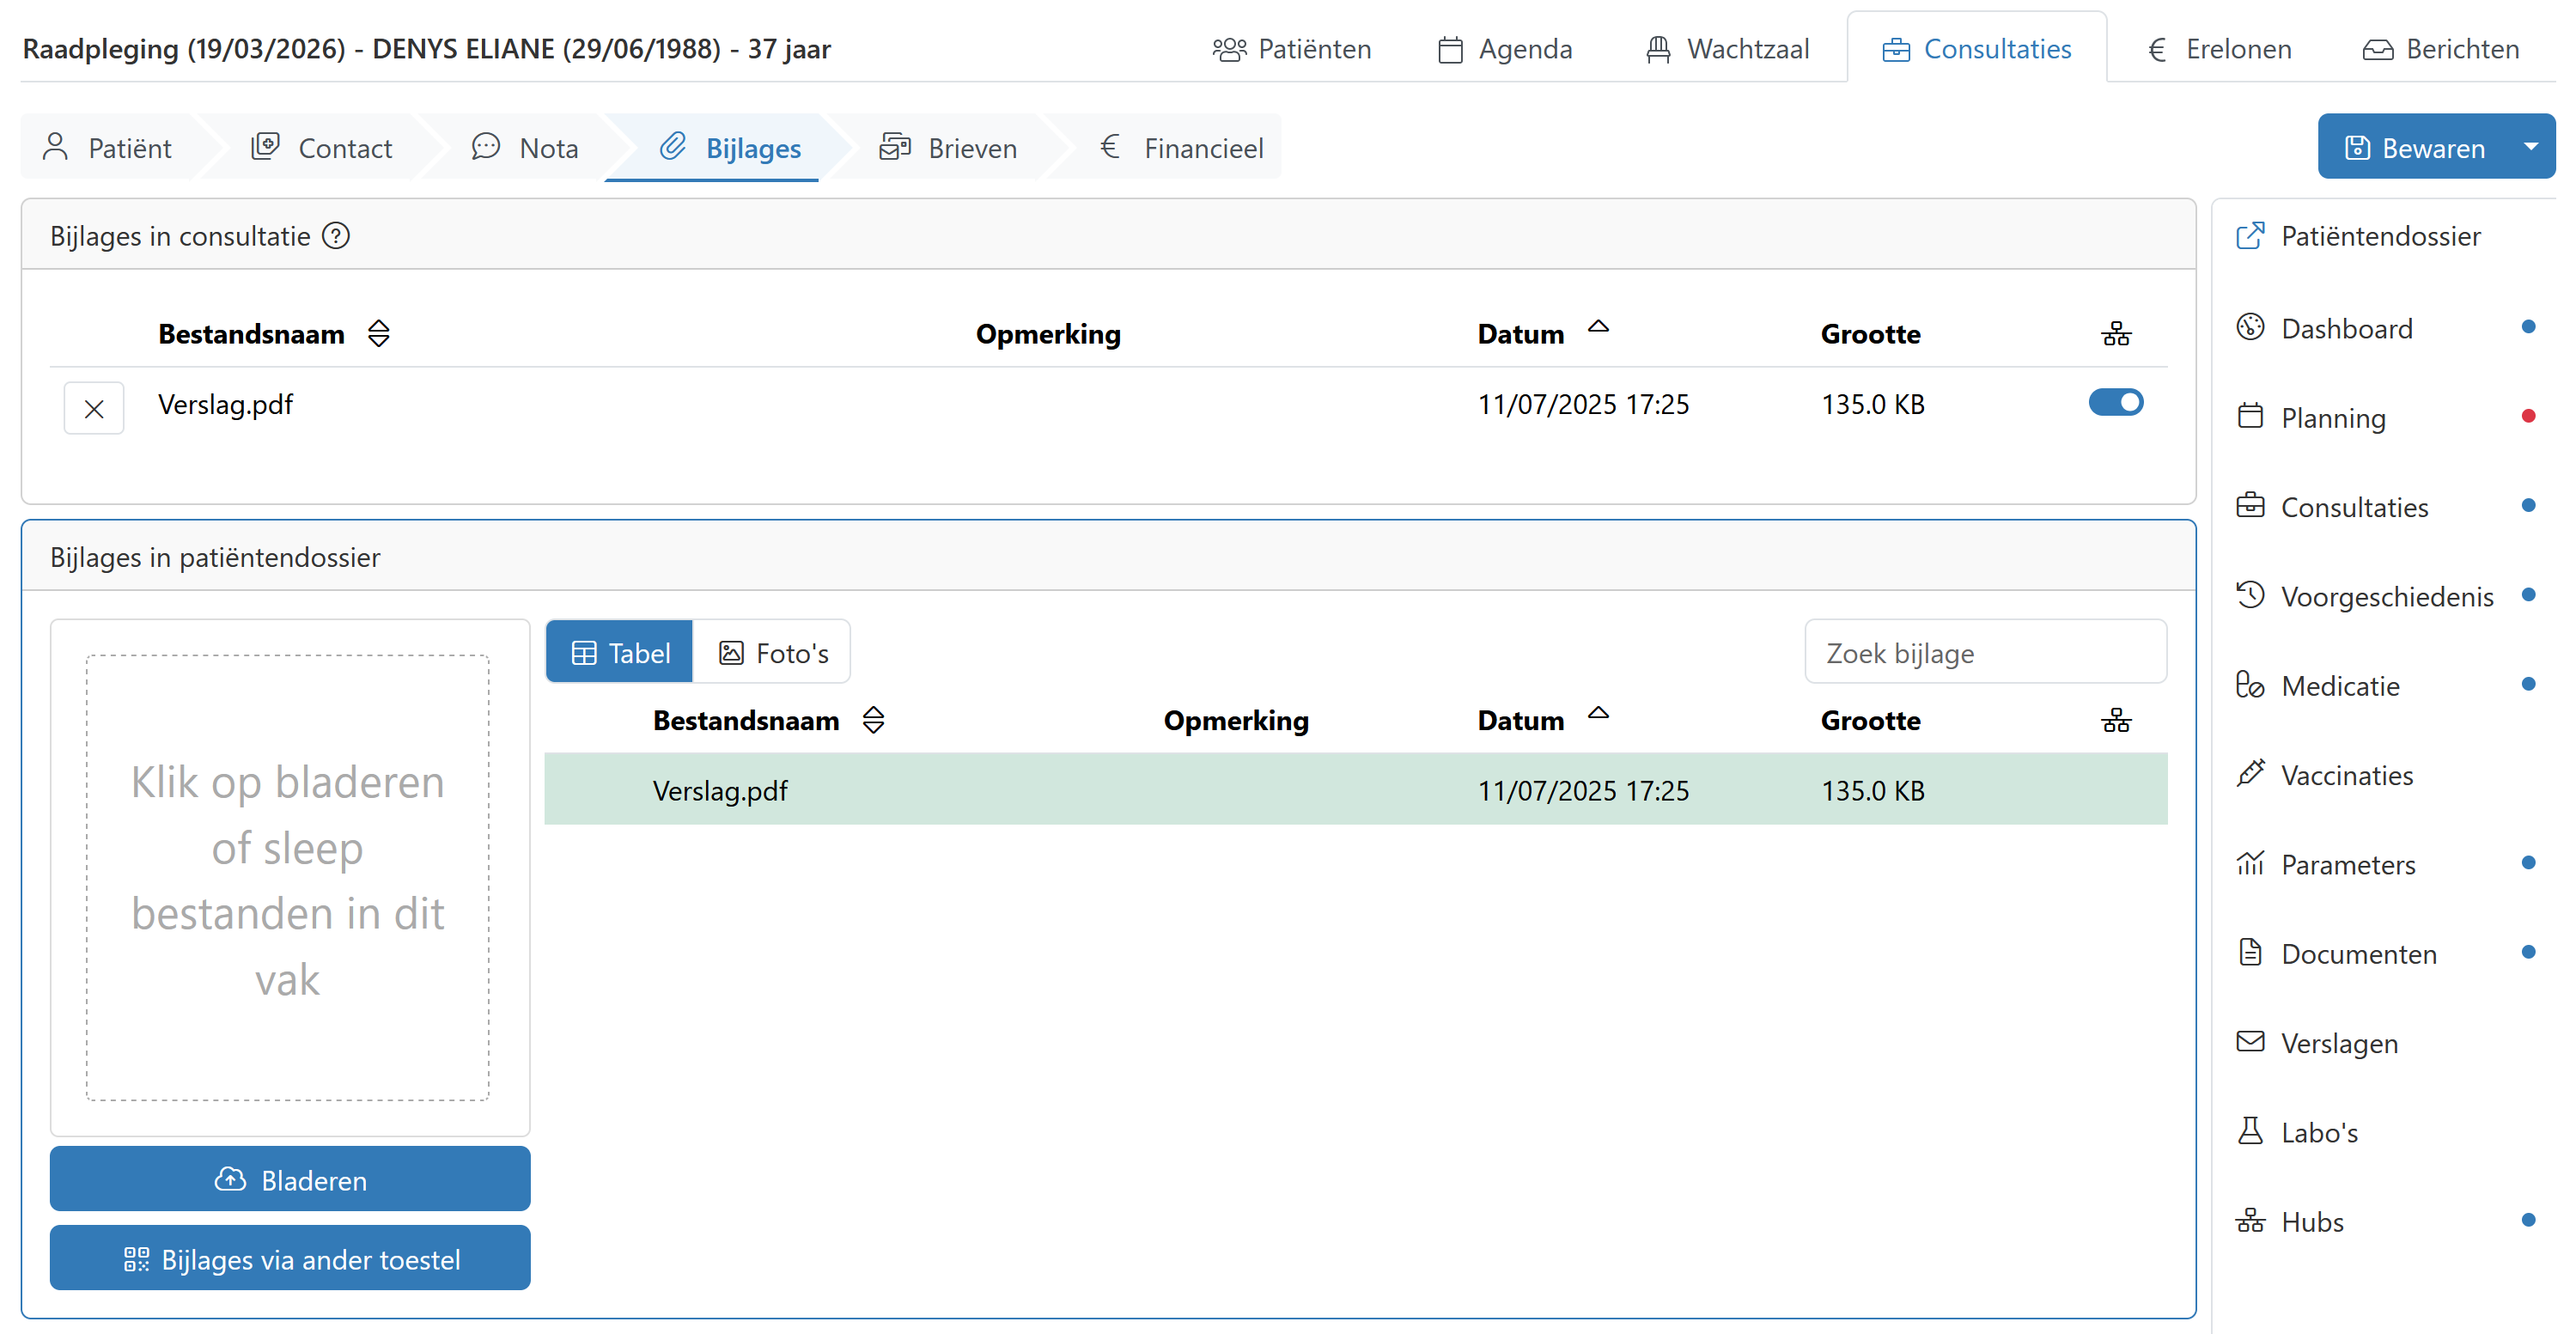Go to the Brieven tab
2576x1334 pixels.
(x=948, y=148)
